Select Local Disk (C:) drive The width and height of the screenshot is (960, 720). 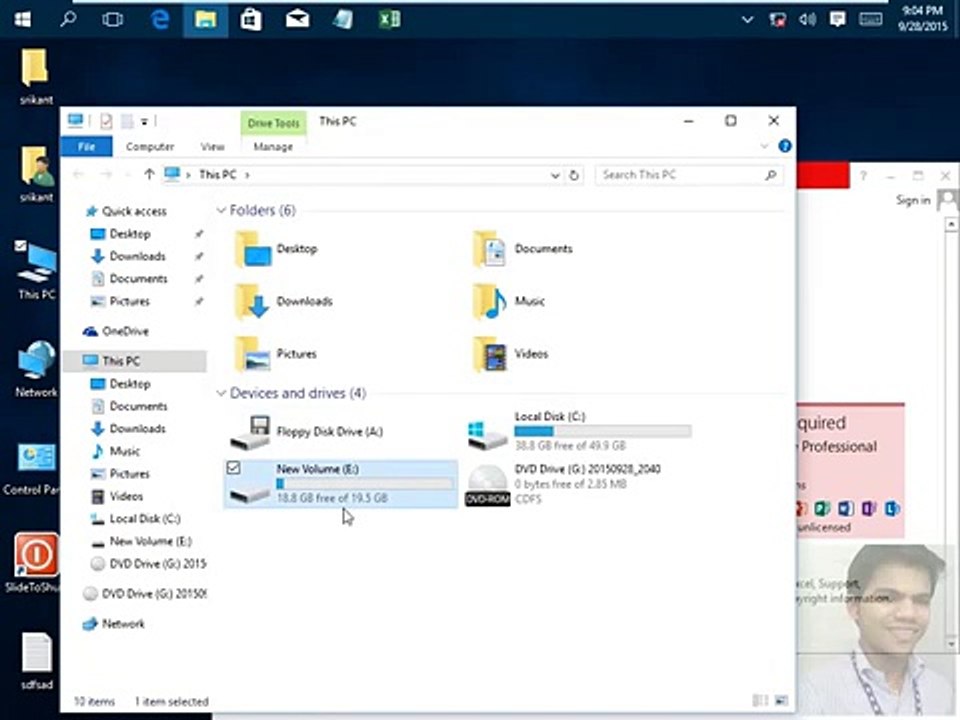(x=579, y=431)
